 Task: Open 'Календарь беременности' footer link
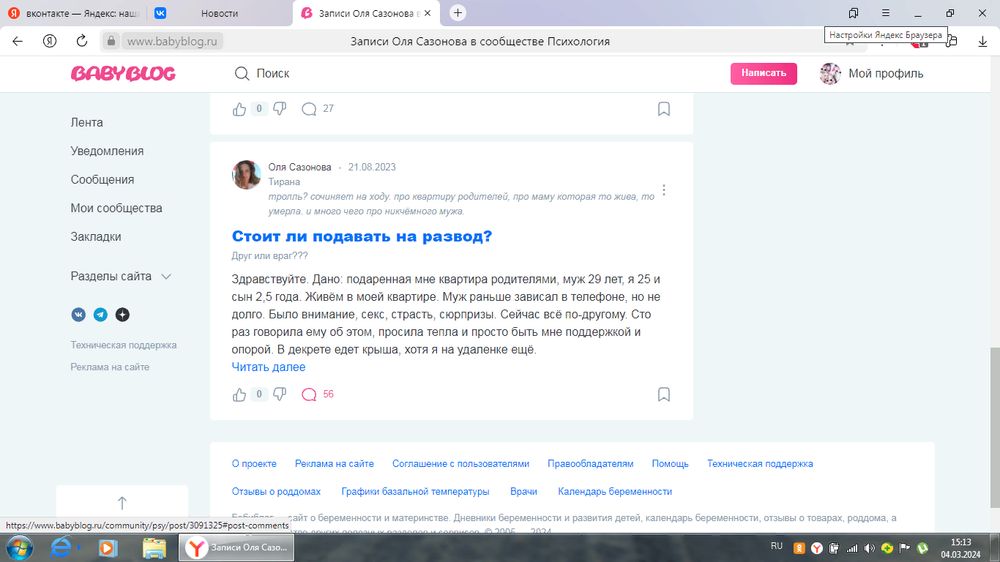[x=615, y=492]
